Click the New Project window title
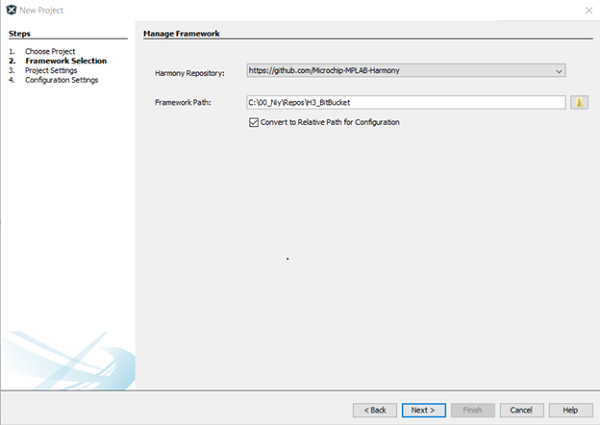Image resolution: width=600 pixels, height=425 pixels. tap(41, 10)
